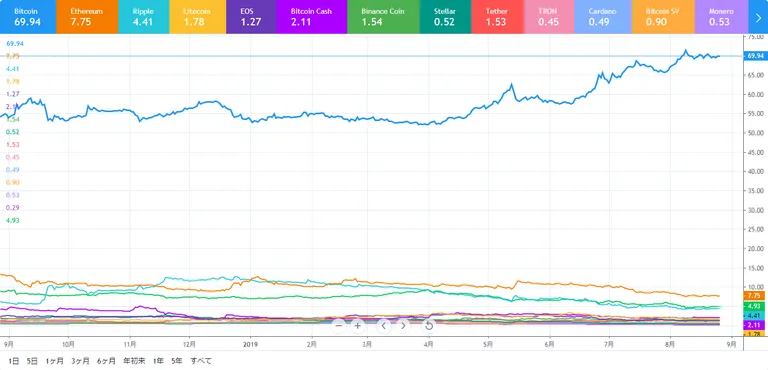
Task: Click the 69.94 price axis label
Action: click(x=753, y=56)
